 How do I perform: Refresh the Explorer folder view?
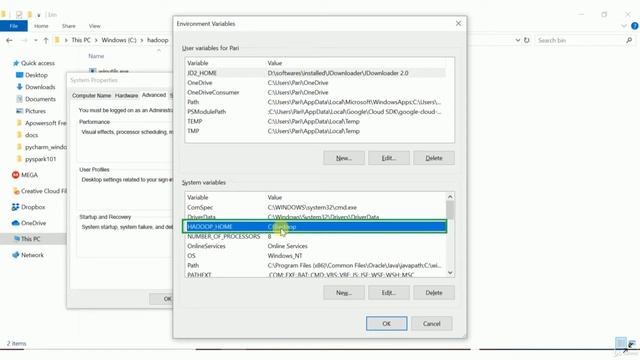[527, 40]
